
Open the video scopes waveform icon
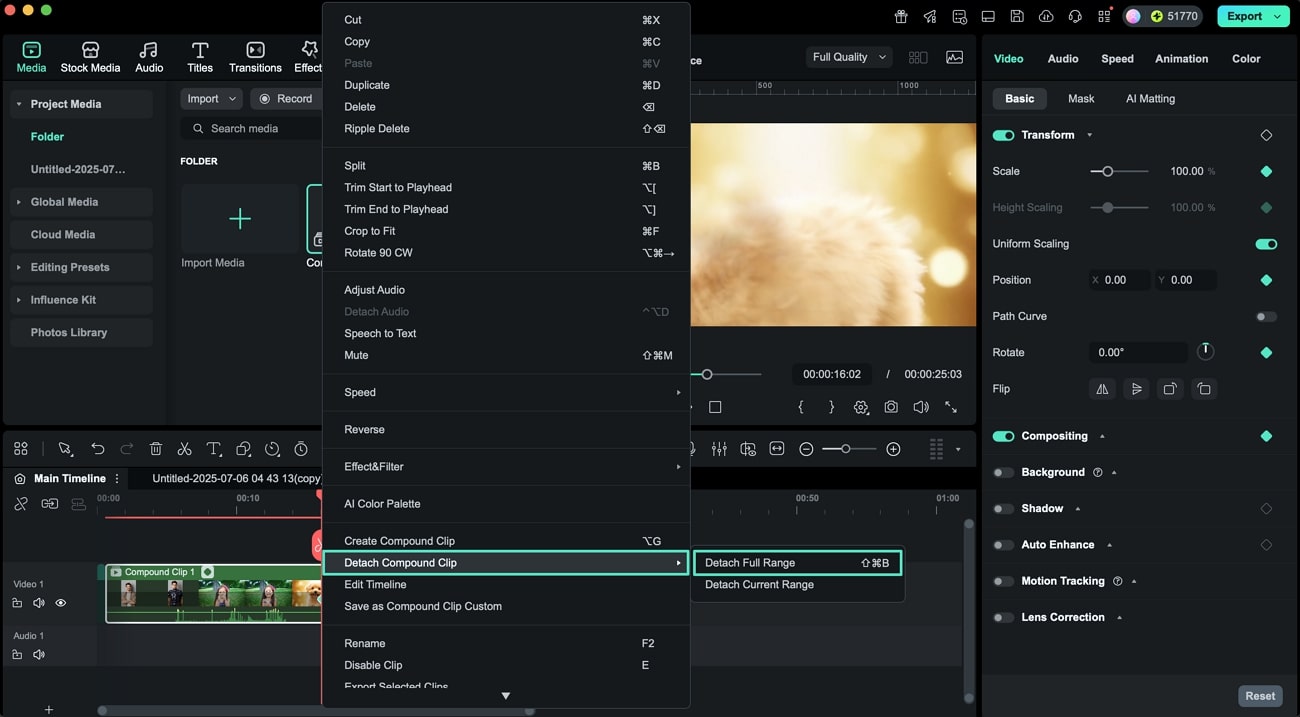coord(955,57)
